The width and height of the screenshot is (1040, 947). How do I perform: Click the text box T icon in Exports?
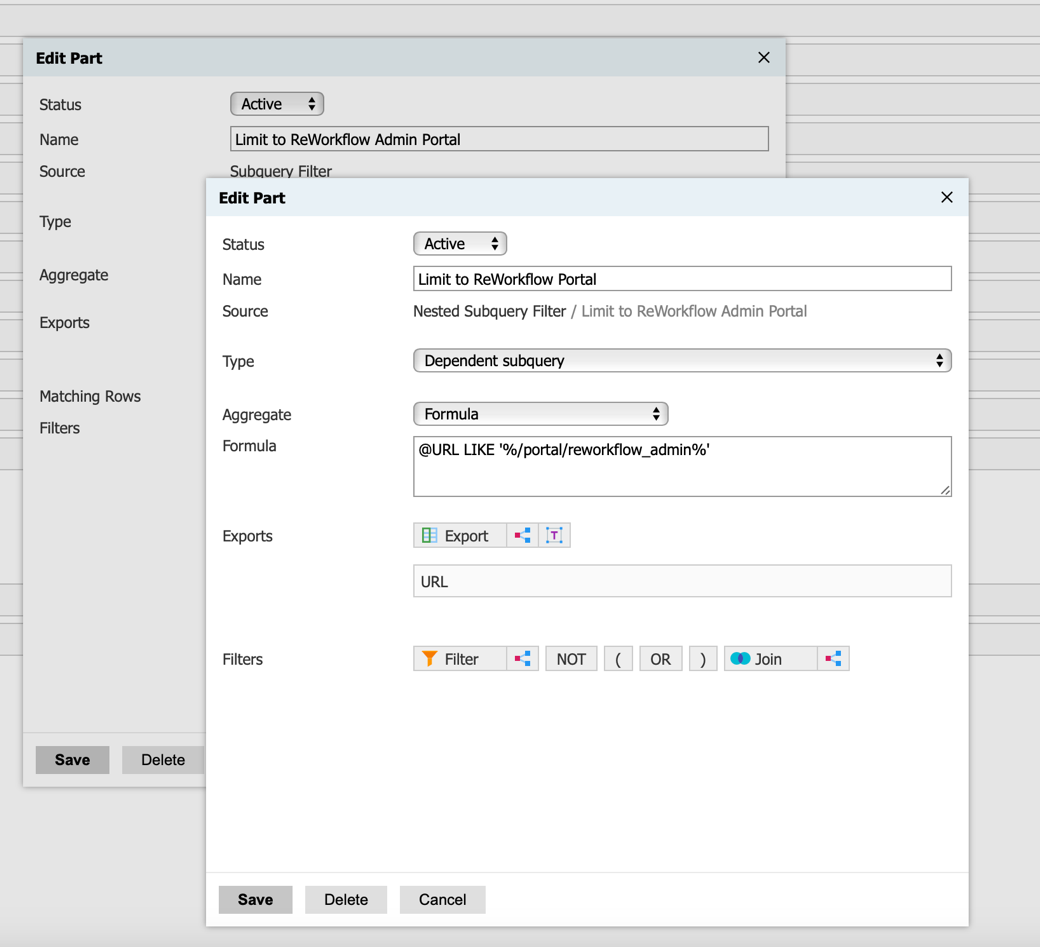[x=555, y=536]
